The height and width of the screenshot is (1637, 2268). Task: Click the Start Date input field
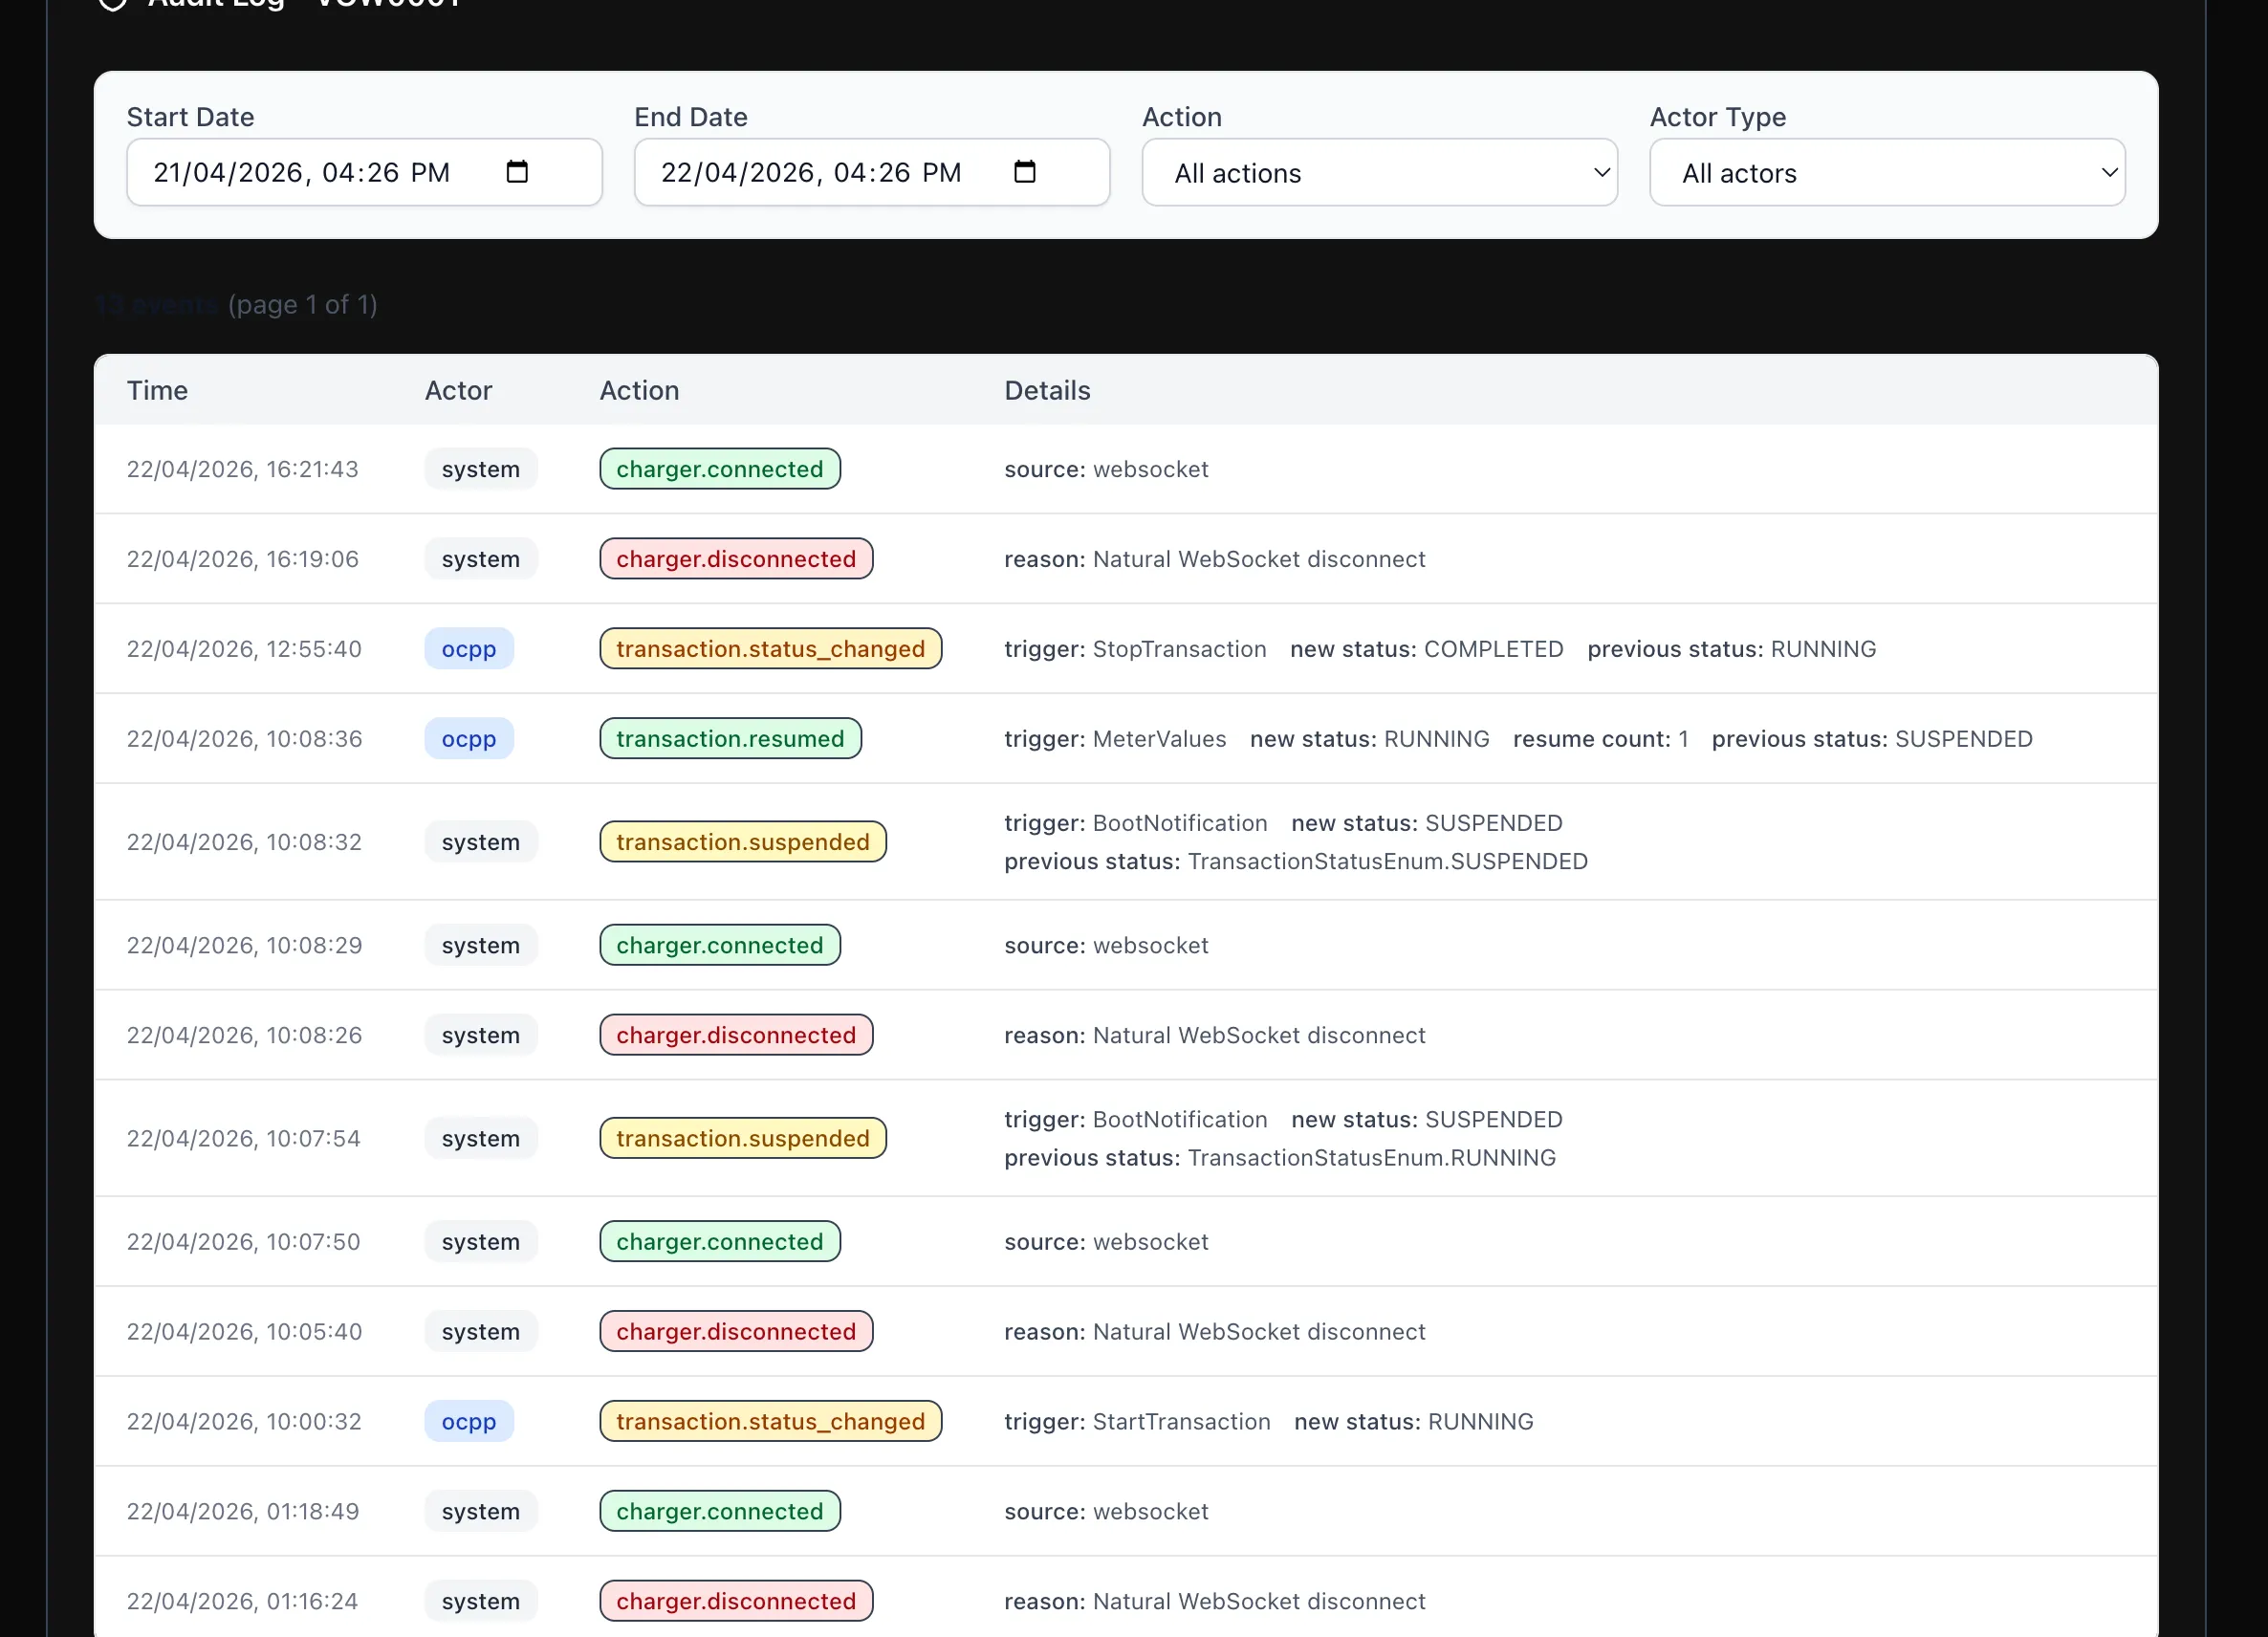click(364, 173)
